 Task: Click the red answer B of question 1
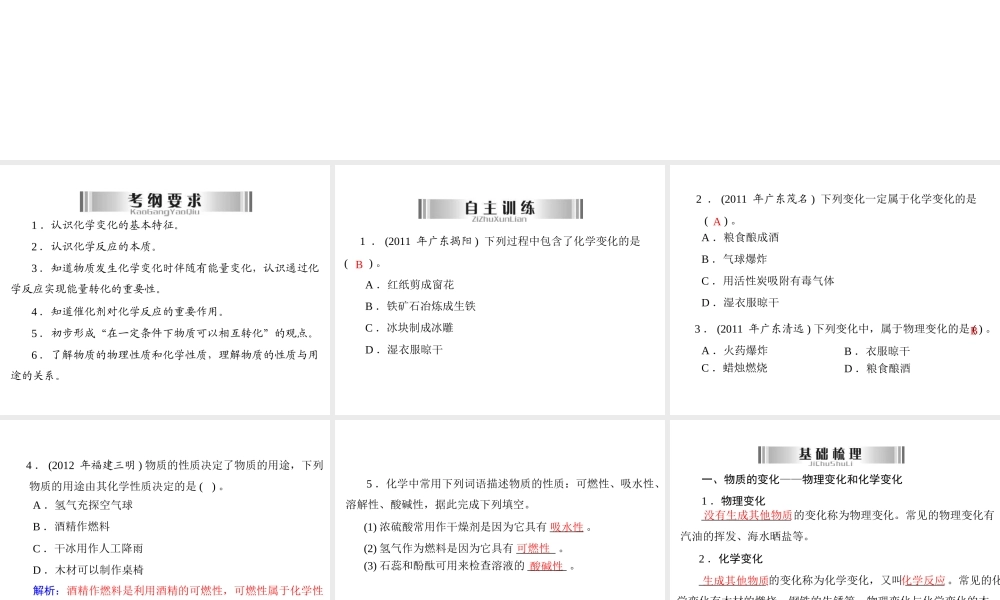click(x=359, y=264)
